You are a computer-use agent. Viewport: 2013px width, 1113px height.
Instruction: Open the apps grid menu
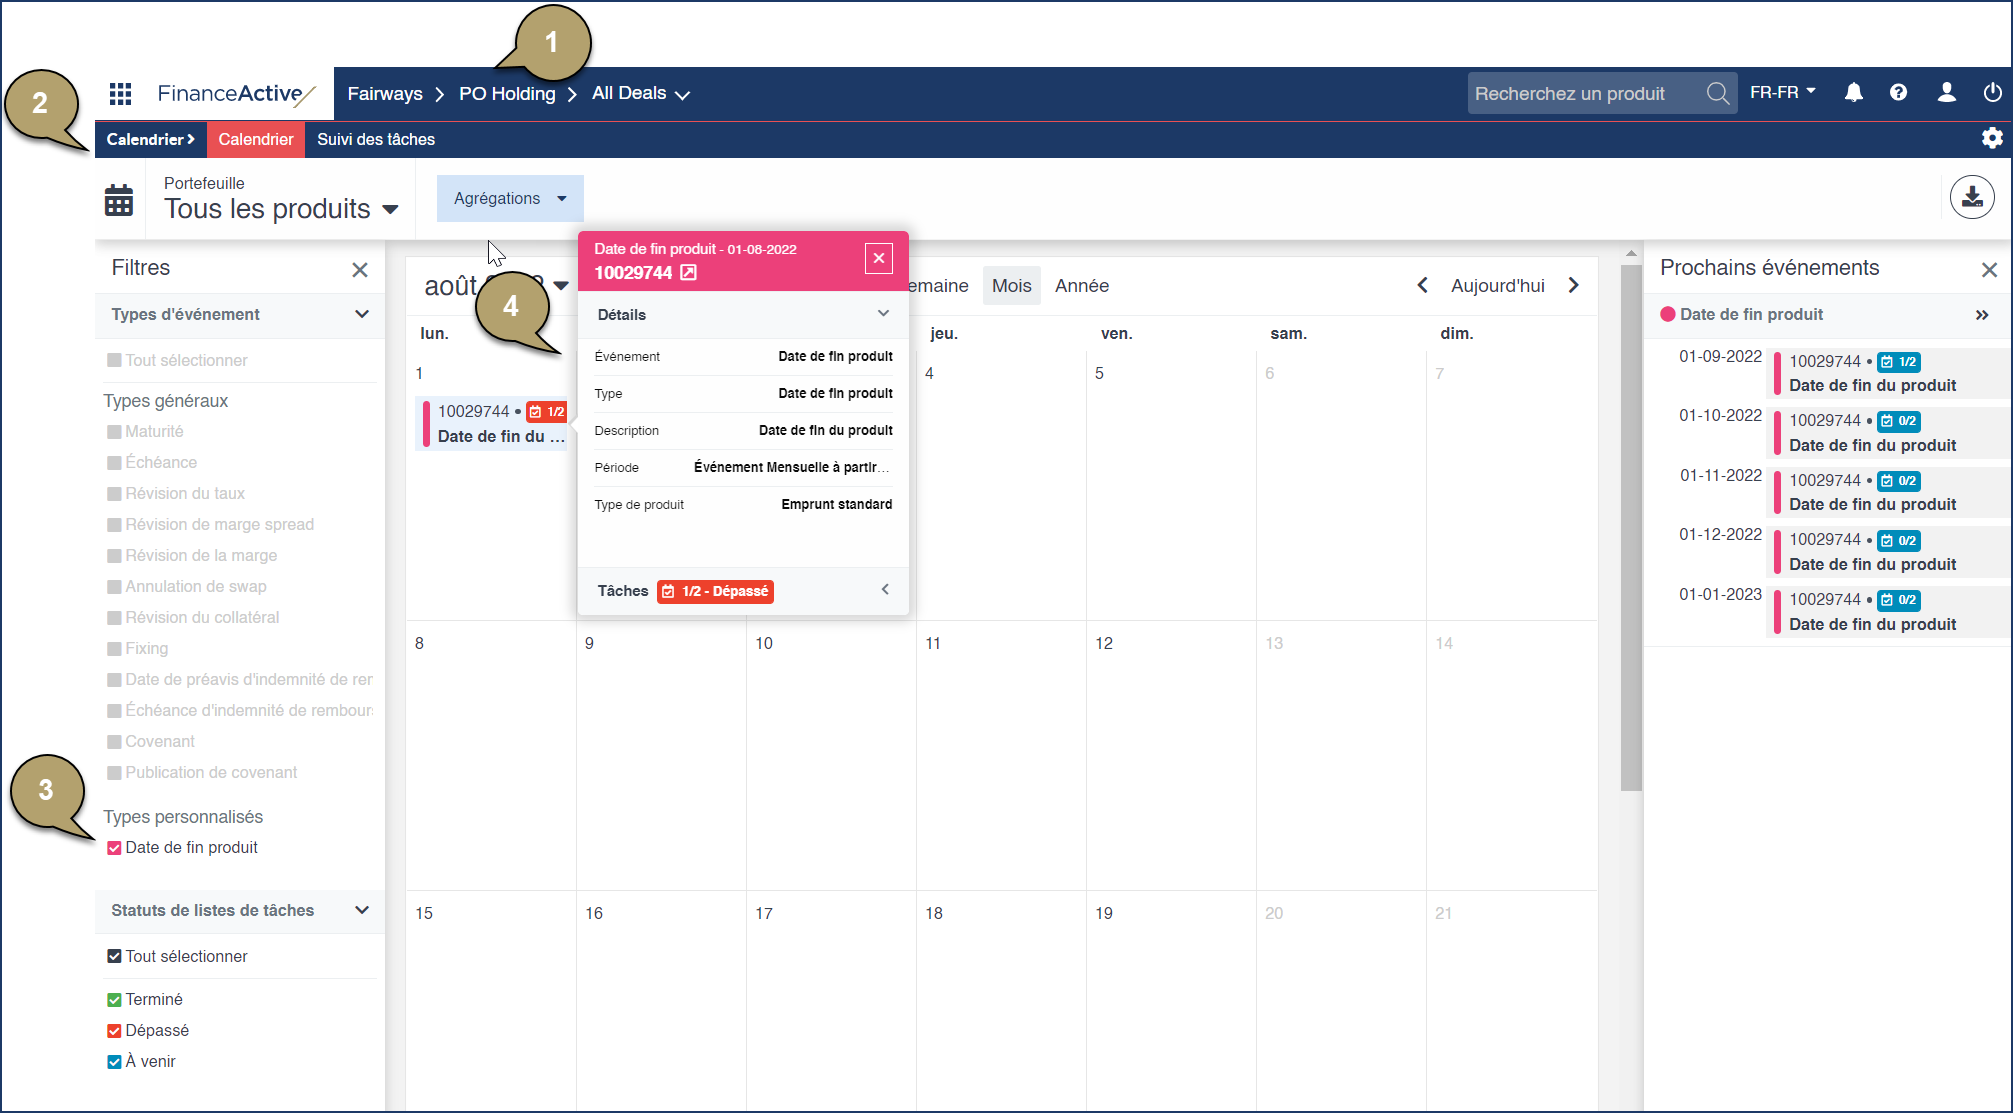(119, 93)
